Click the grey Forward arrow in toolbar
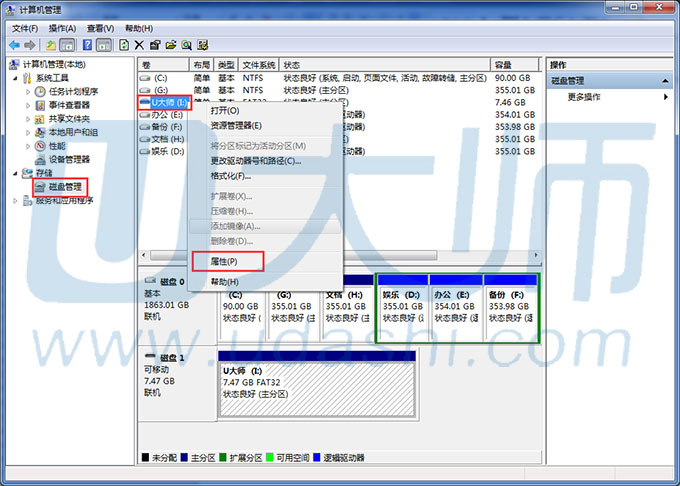 (x=30, y=45)
